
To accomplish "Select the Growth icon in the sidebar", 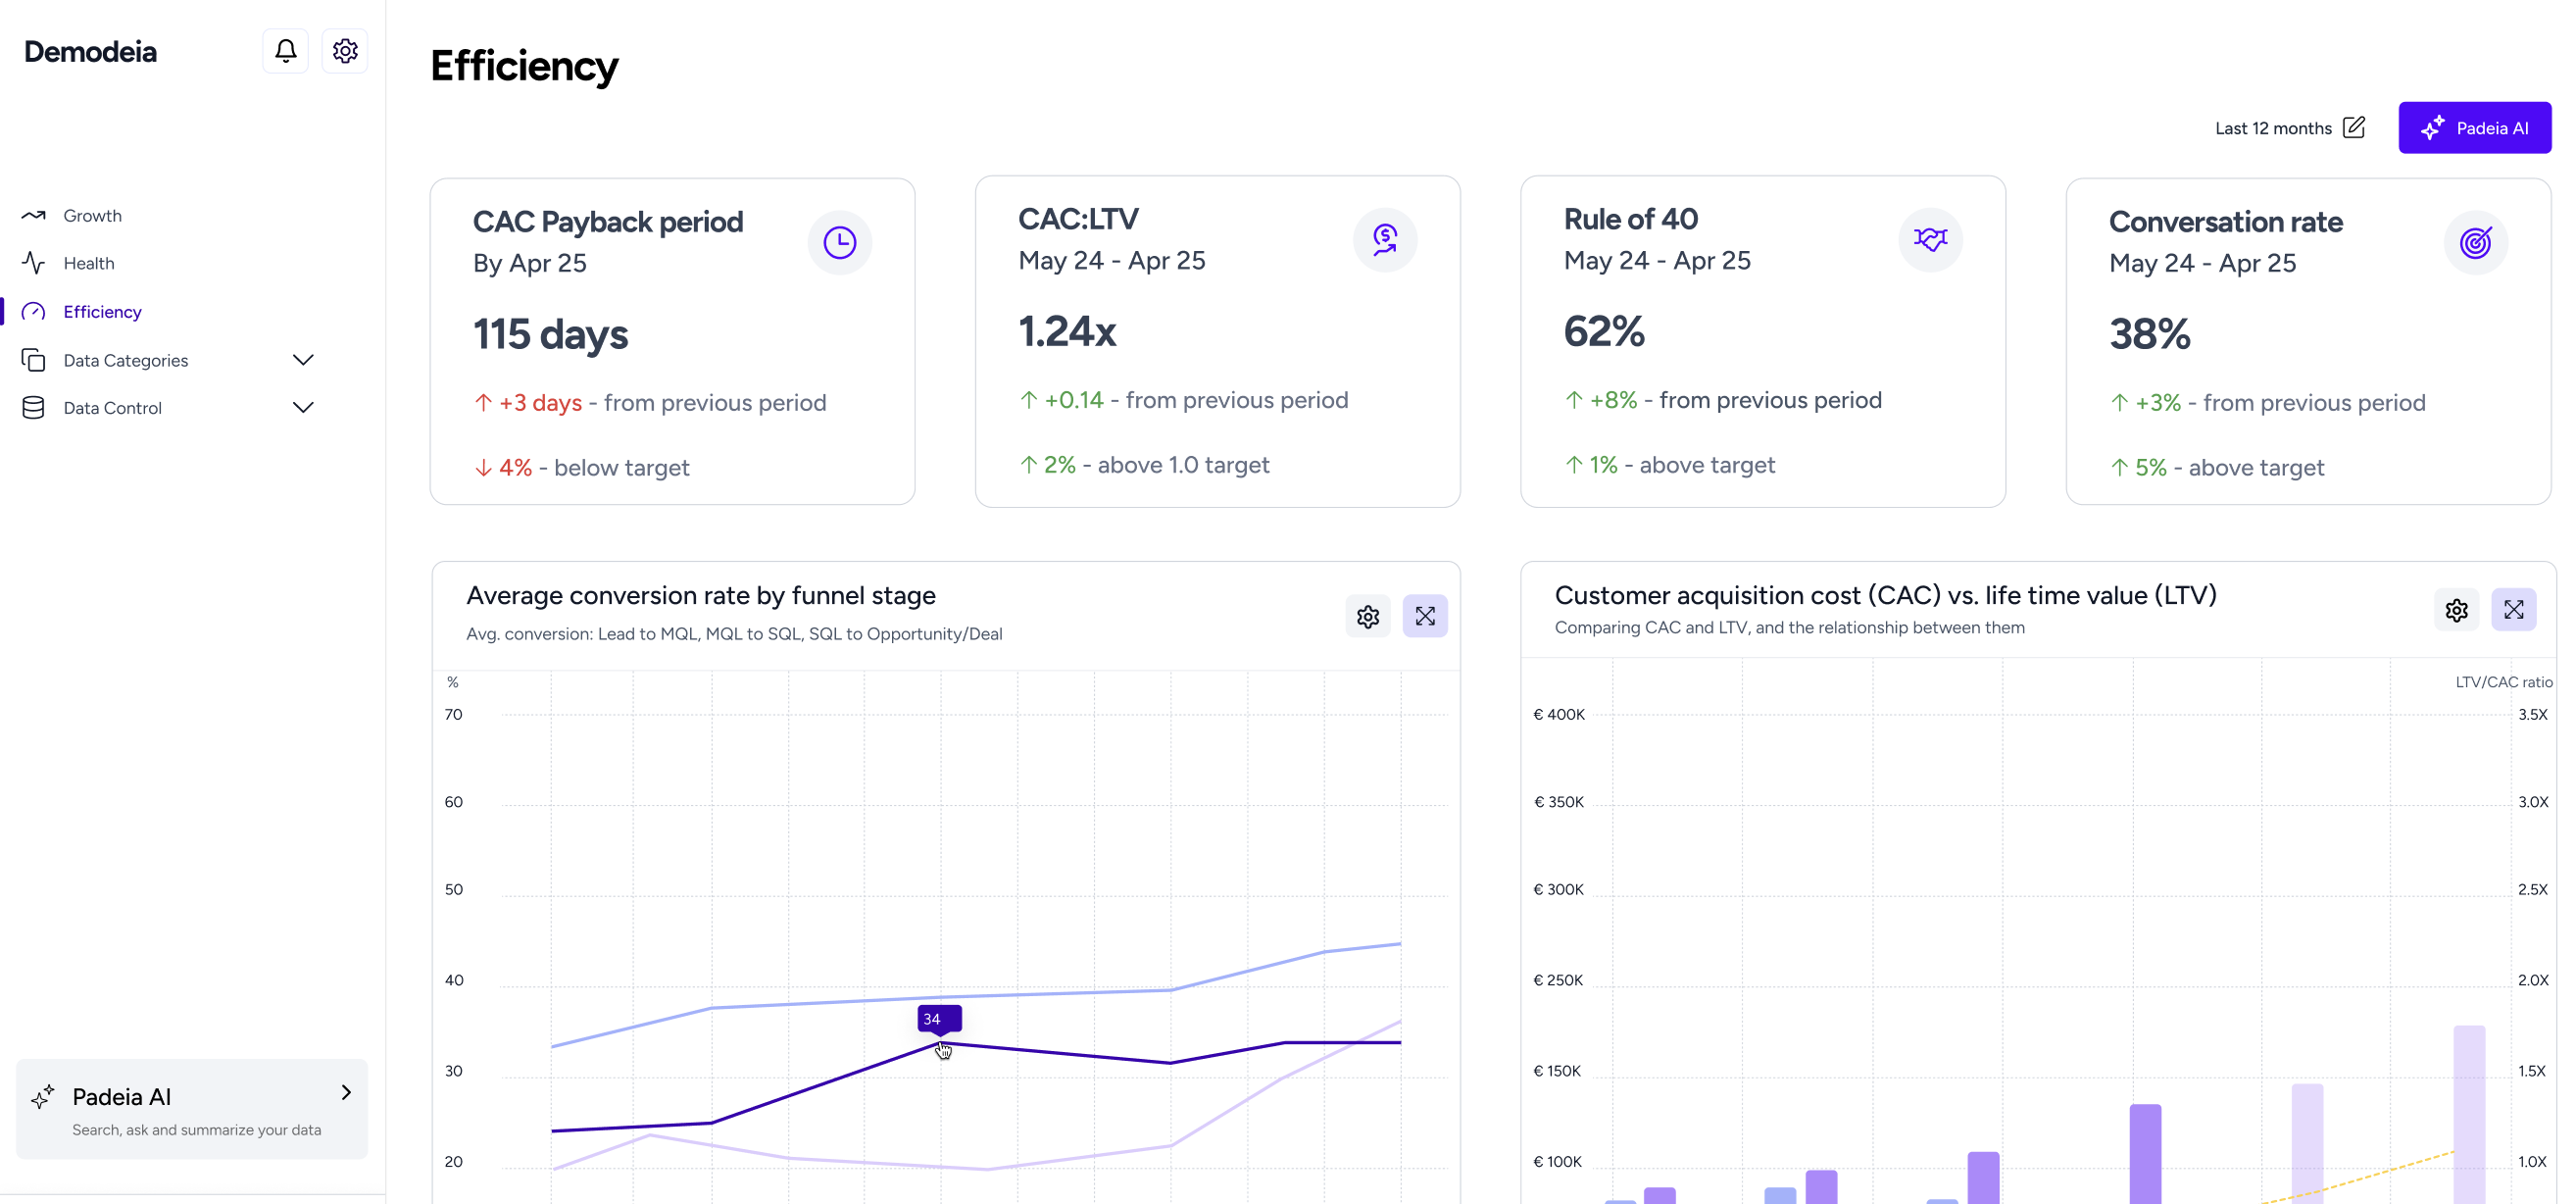I will pyautogui.click(x=33, y=215).
